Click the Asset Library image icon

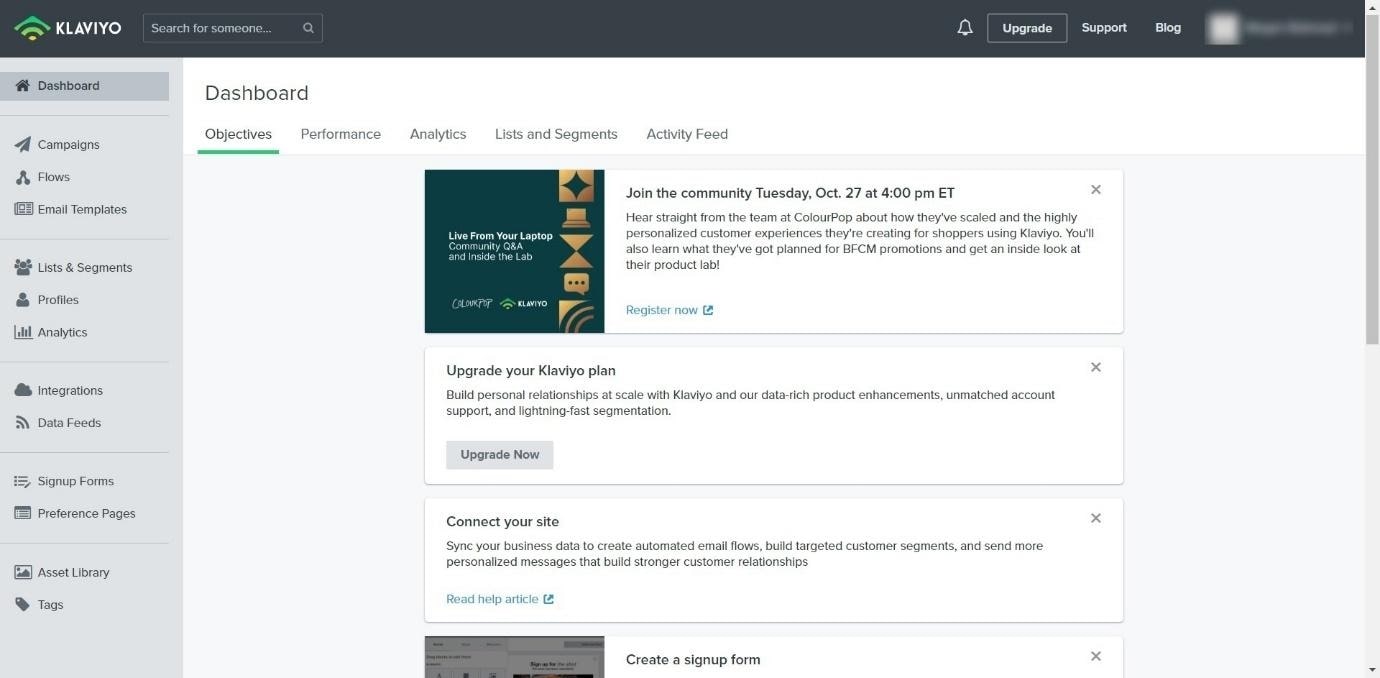(23, 572)
